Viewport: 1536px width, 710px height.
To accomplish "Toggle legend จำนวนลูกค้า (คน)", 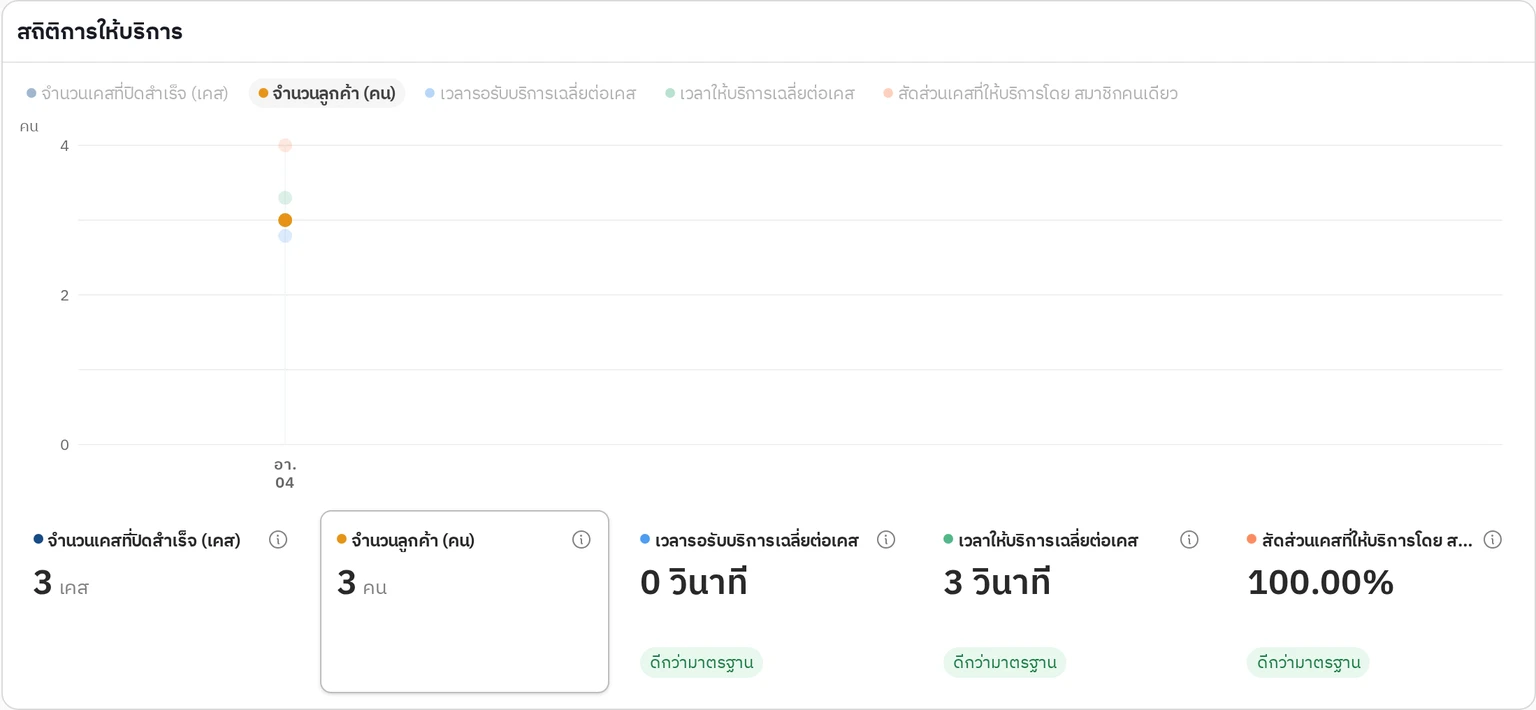I will [327, 93].
